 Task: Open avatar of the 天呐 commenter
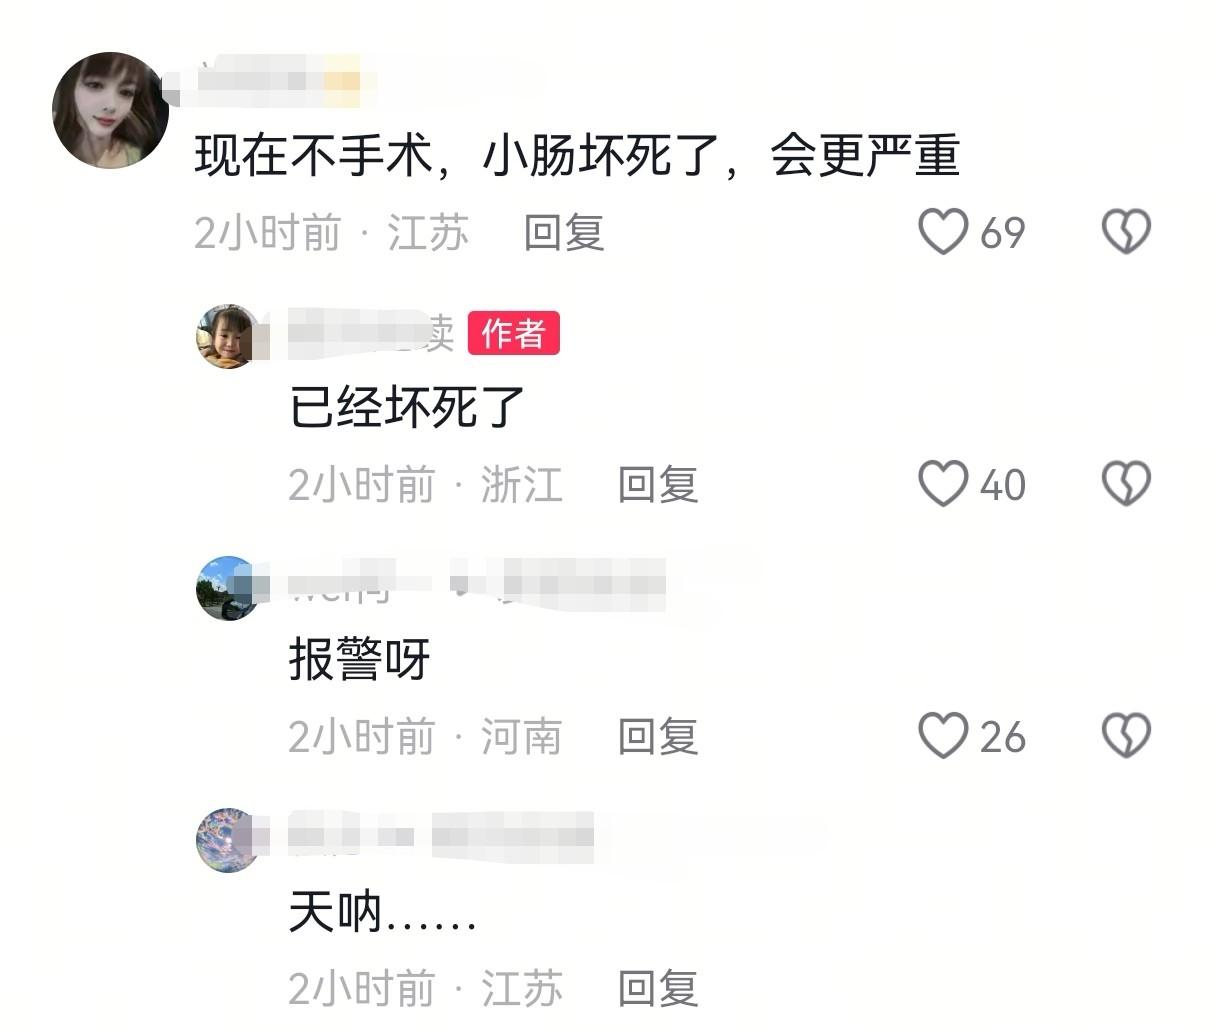[228, 840]
